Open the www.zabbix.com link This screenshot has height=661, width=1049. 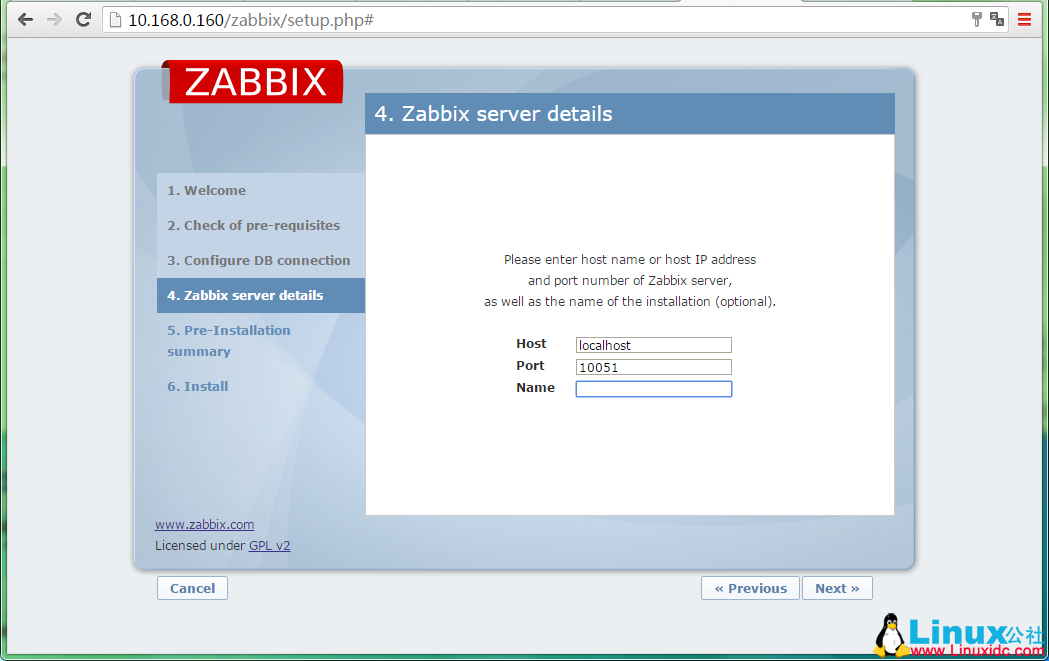point(204,524)
